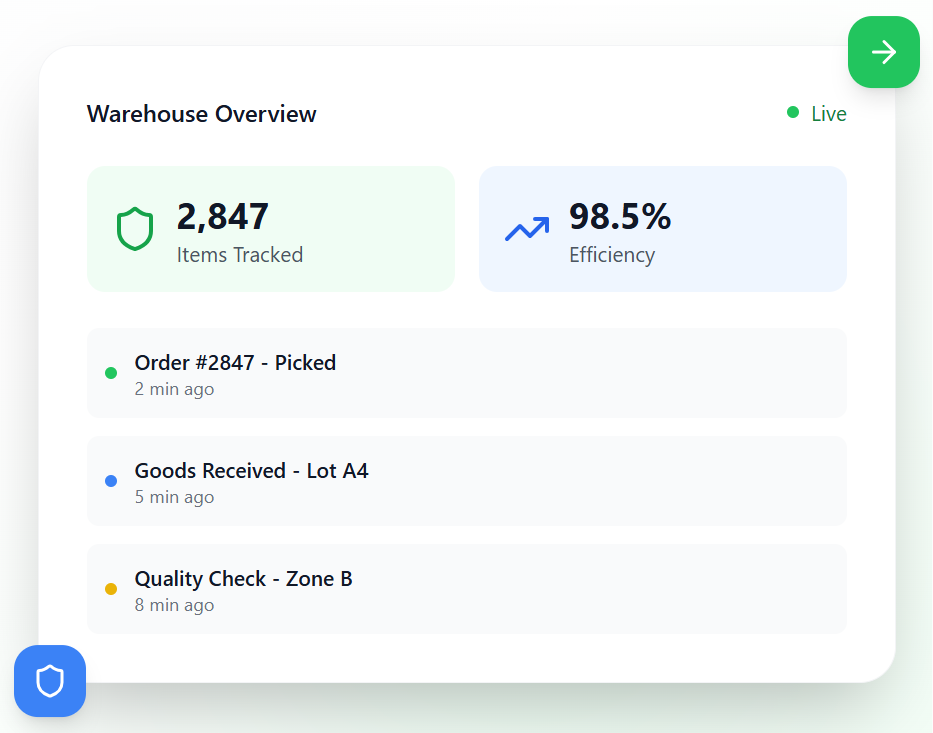Click the 98.5% Efficiency card

(x=662, y=229)
